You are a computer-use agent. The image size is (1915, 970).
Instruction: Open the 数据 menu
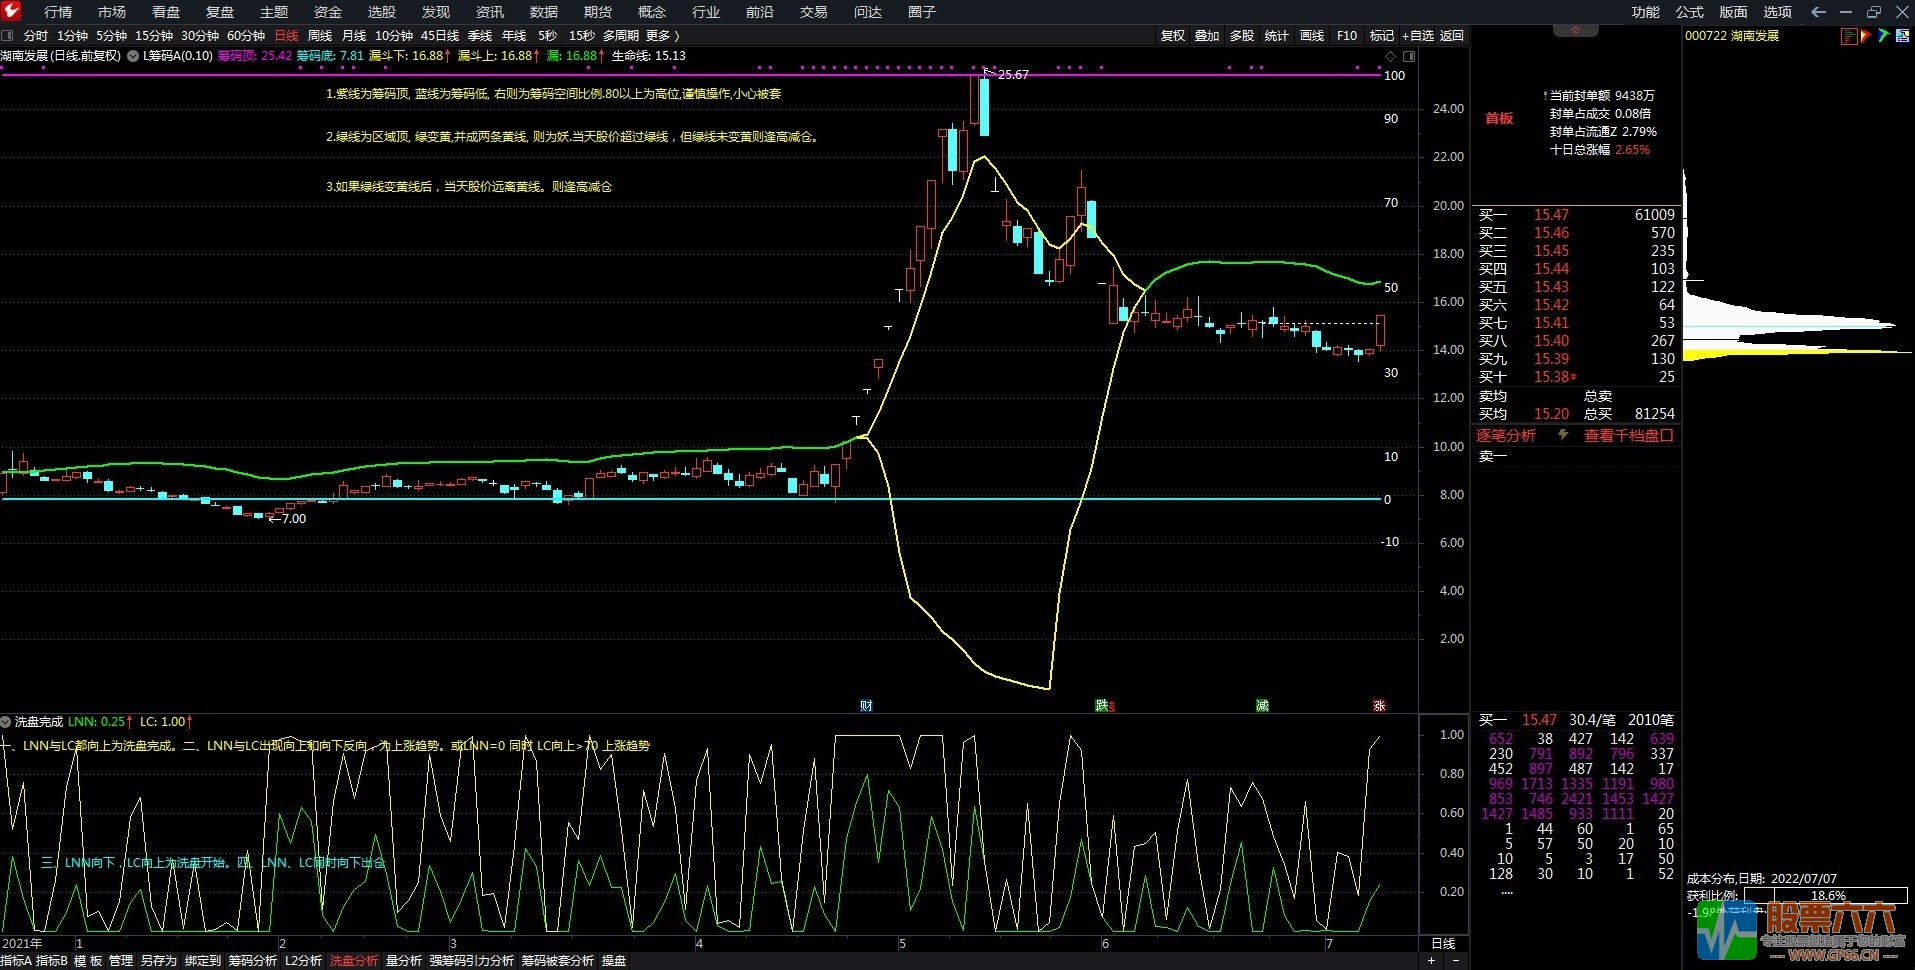point(544,12)
